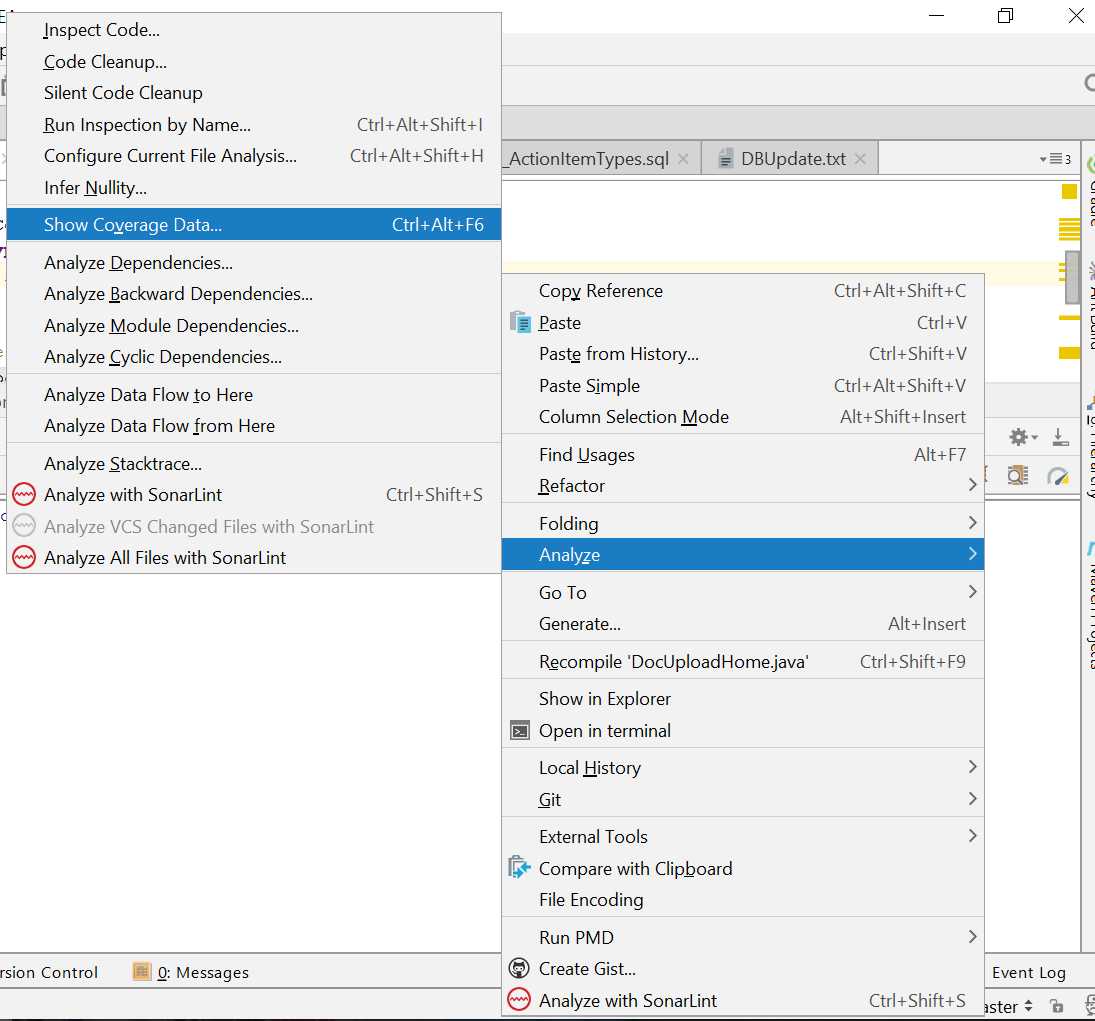Click the gear settings icon in the tool window
Screen dimensions: 1095x1021
pyautogui.click(x=1019, y=437)
